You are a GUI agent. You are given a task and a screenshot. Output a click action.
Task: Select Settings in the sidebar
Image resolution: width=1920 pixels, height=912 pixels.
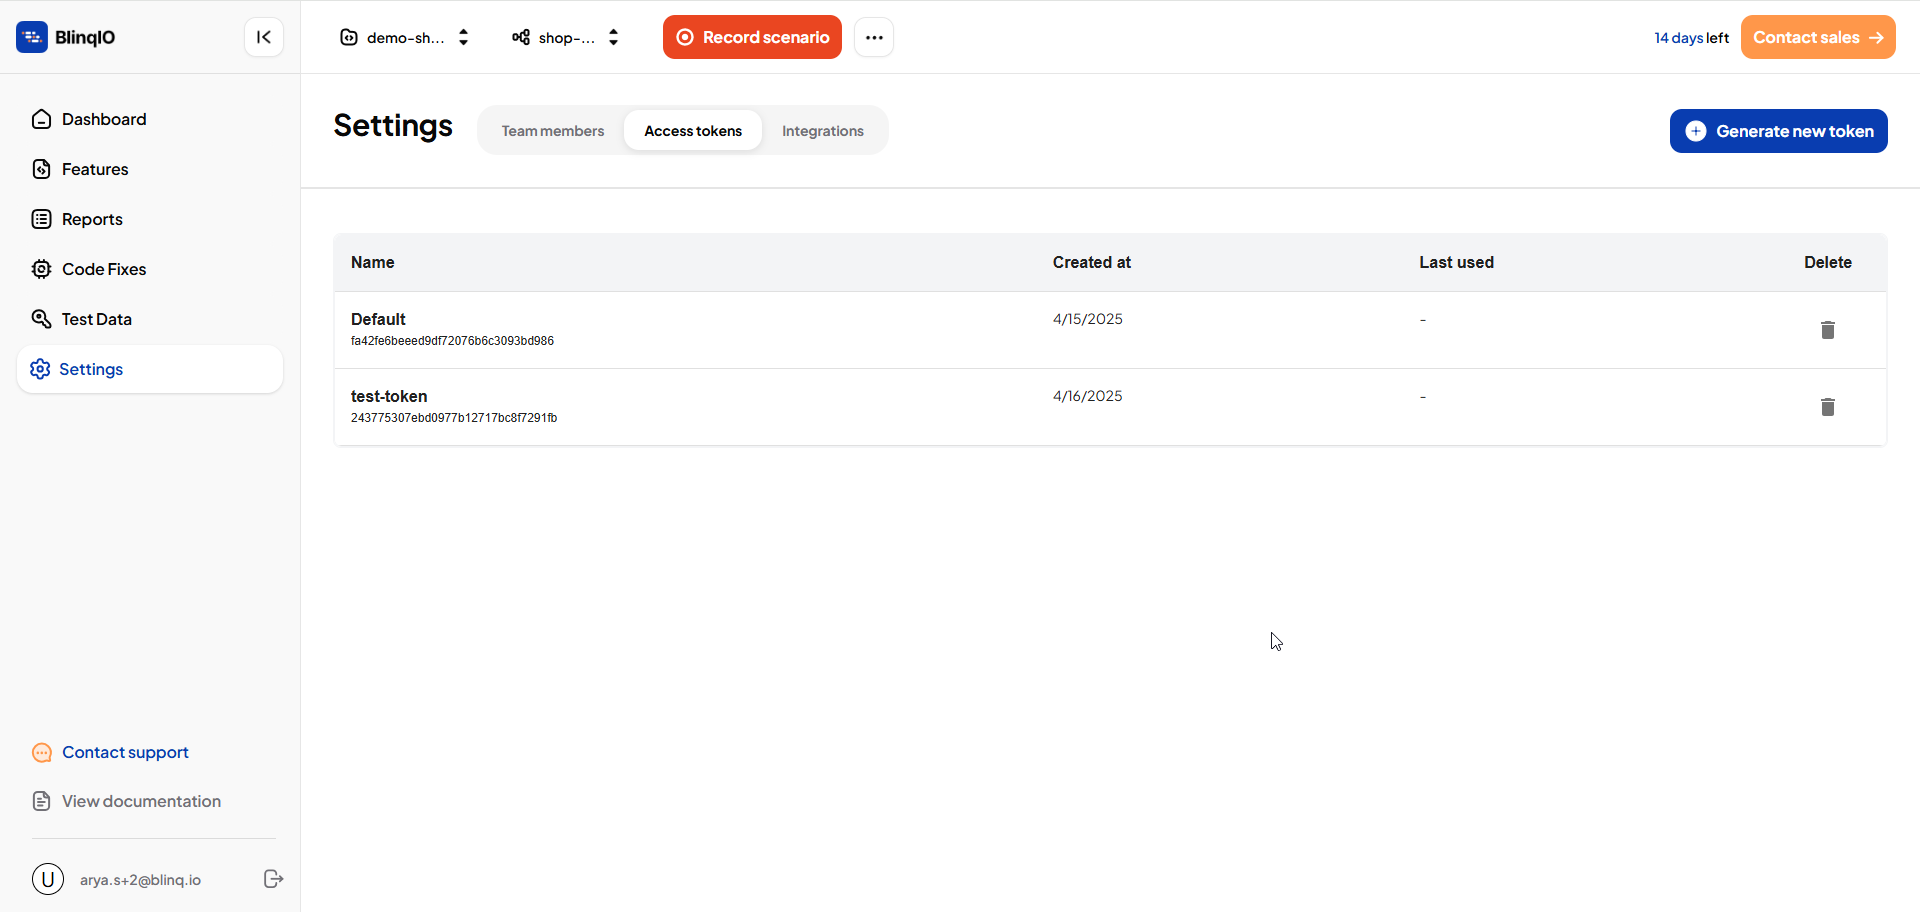tap(150, 369)
